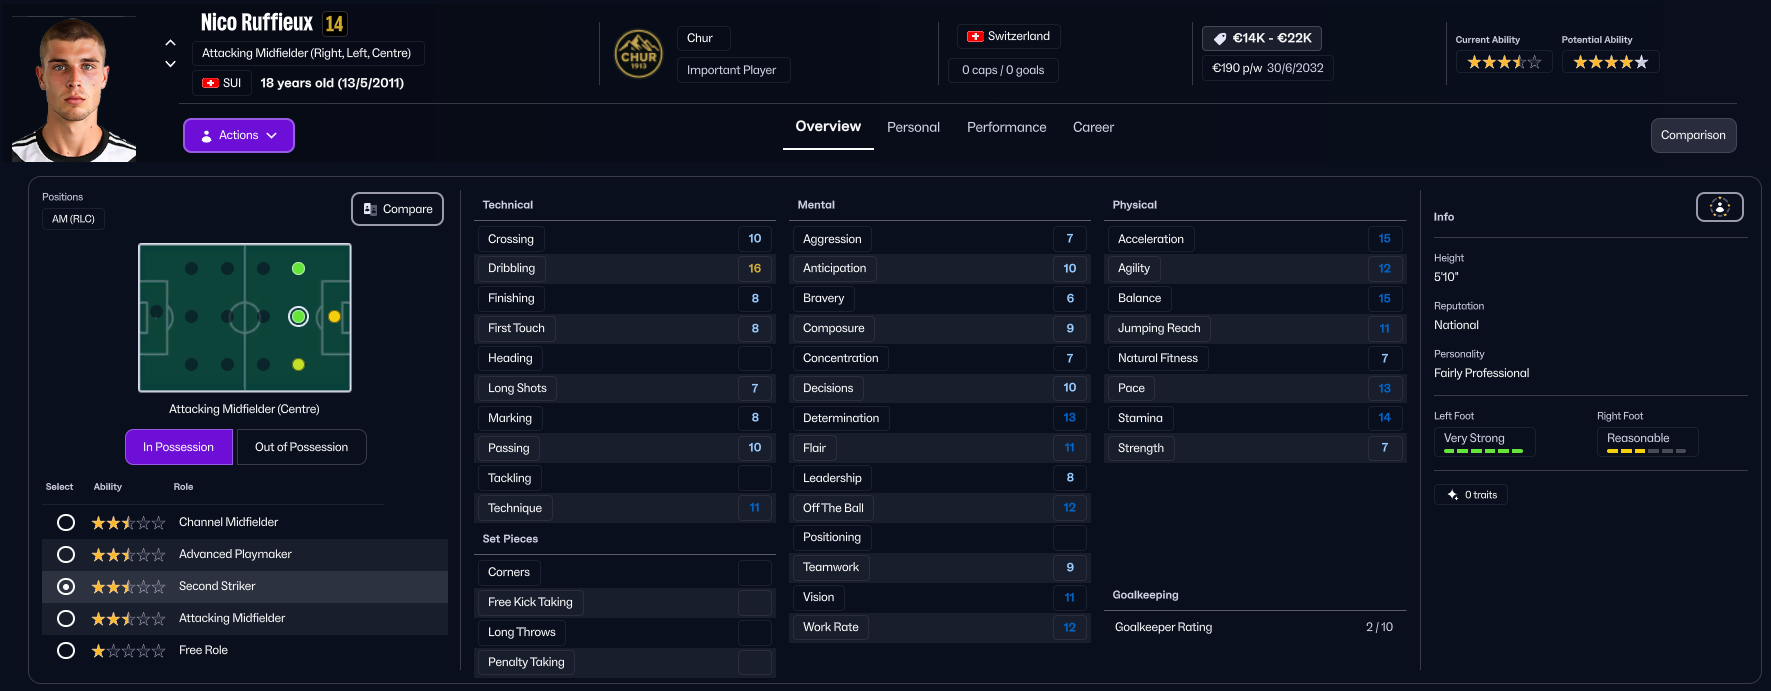Click the Chur club badge icon
The height and width of the screenshot is (691, 1771).
(638, 54)
